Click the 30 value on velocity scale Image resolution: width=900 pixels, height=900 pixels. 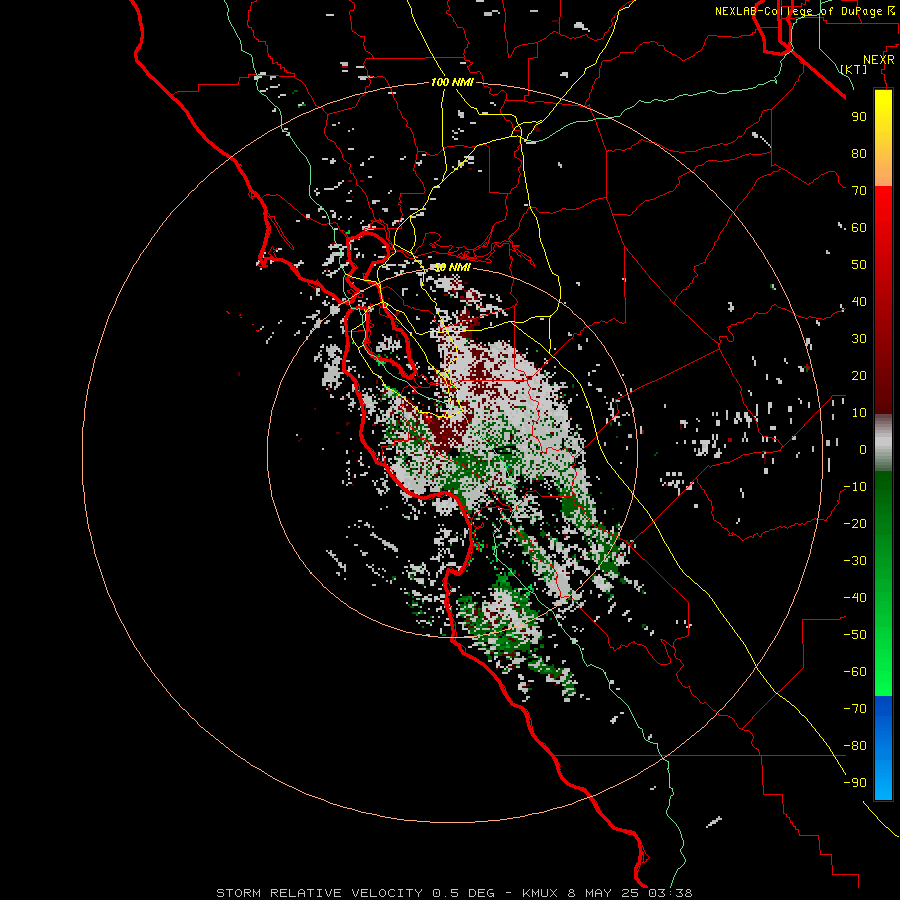[859, 339]
